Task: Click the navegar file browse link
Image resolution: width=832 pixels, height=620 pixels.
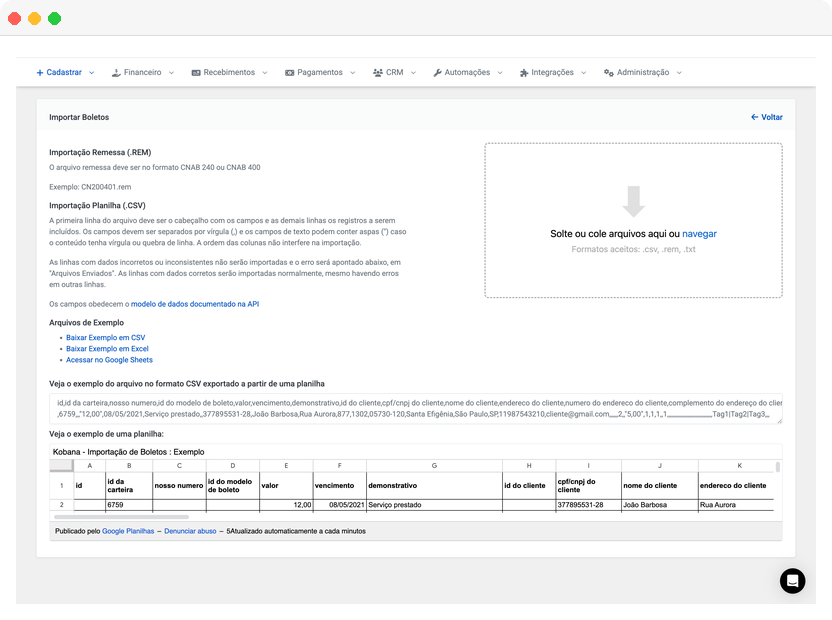Action: 699,234
